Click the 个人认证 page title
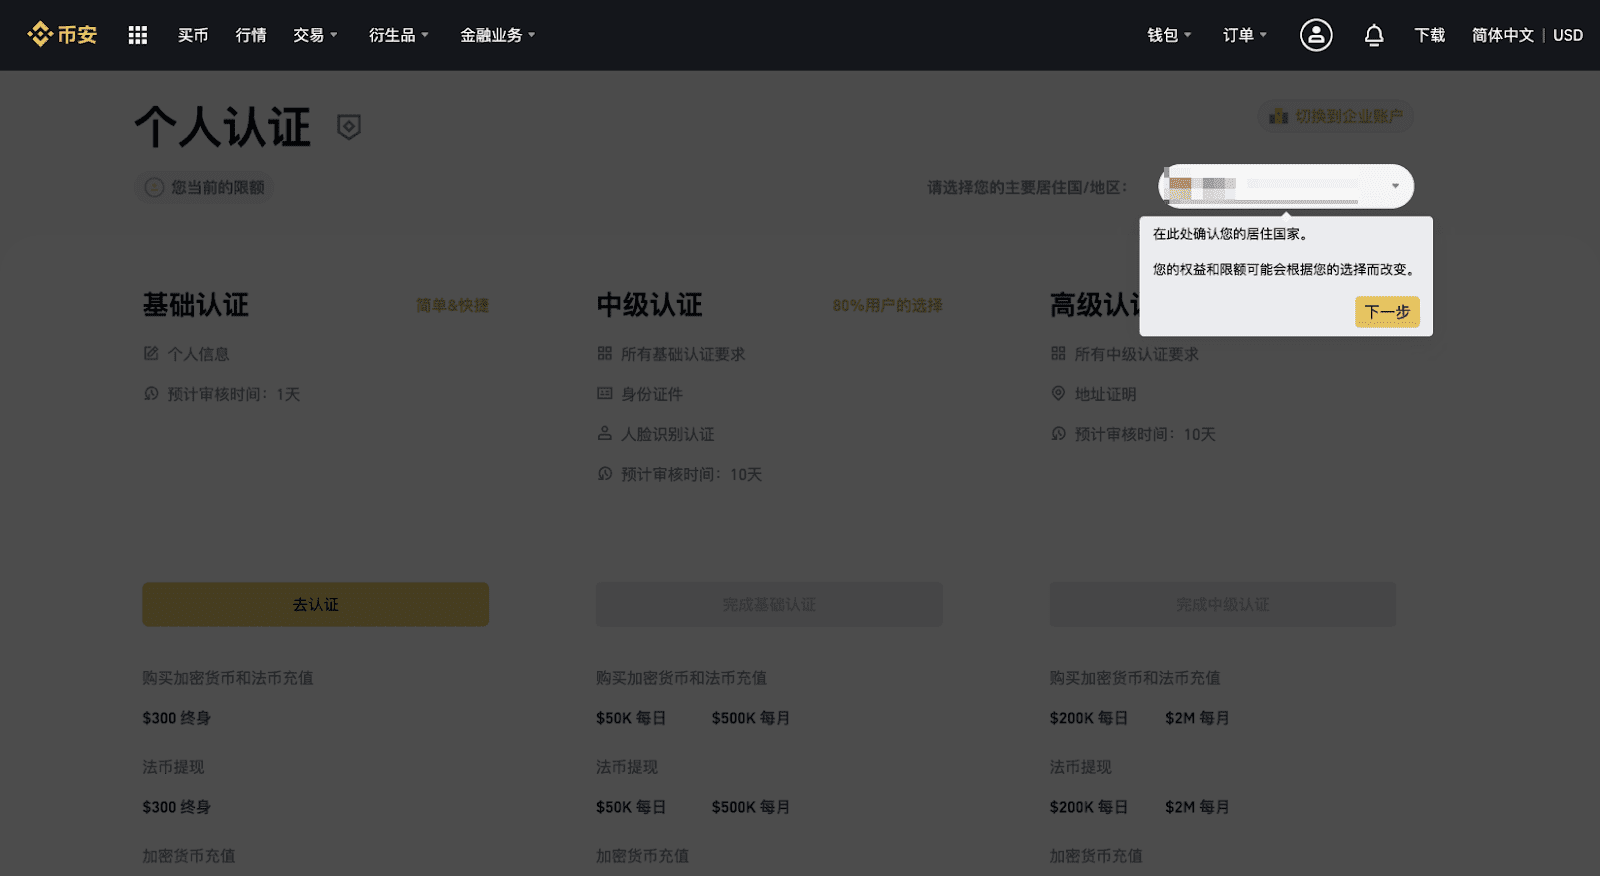The width and height of the screenshot is (1600, 876). [x=223, y=127]
